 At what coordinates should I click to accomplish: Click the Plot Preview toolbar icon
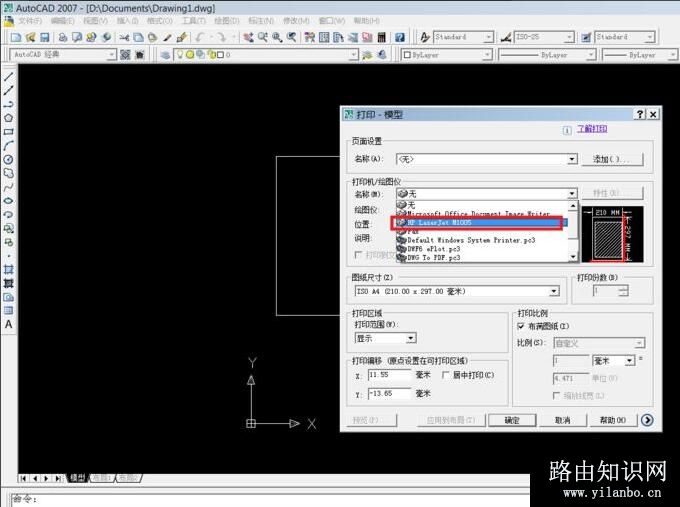[77, 37]
